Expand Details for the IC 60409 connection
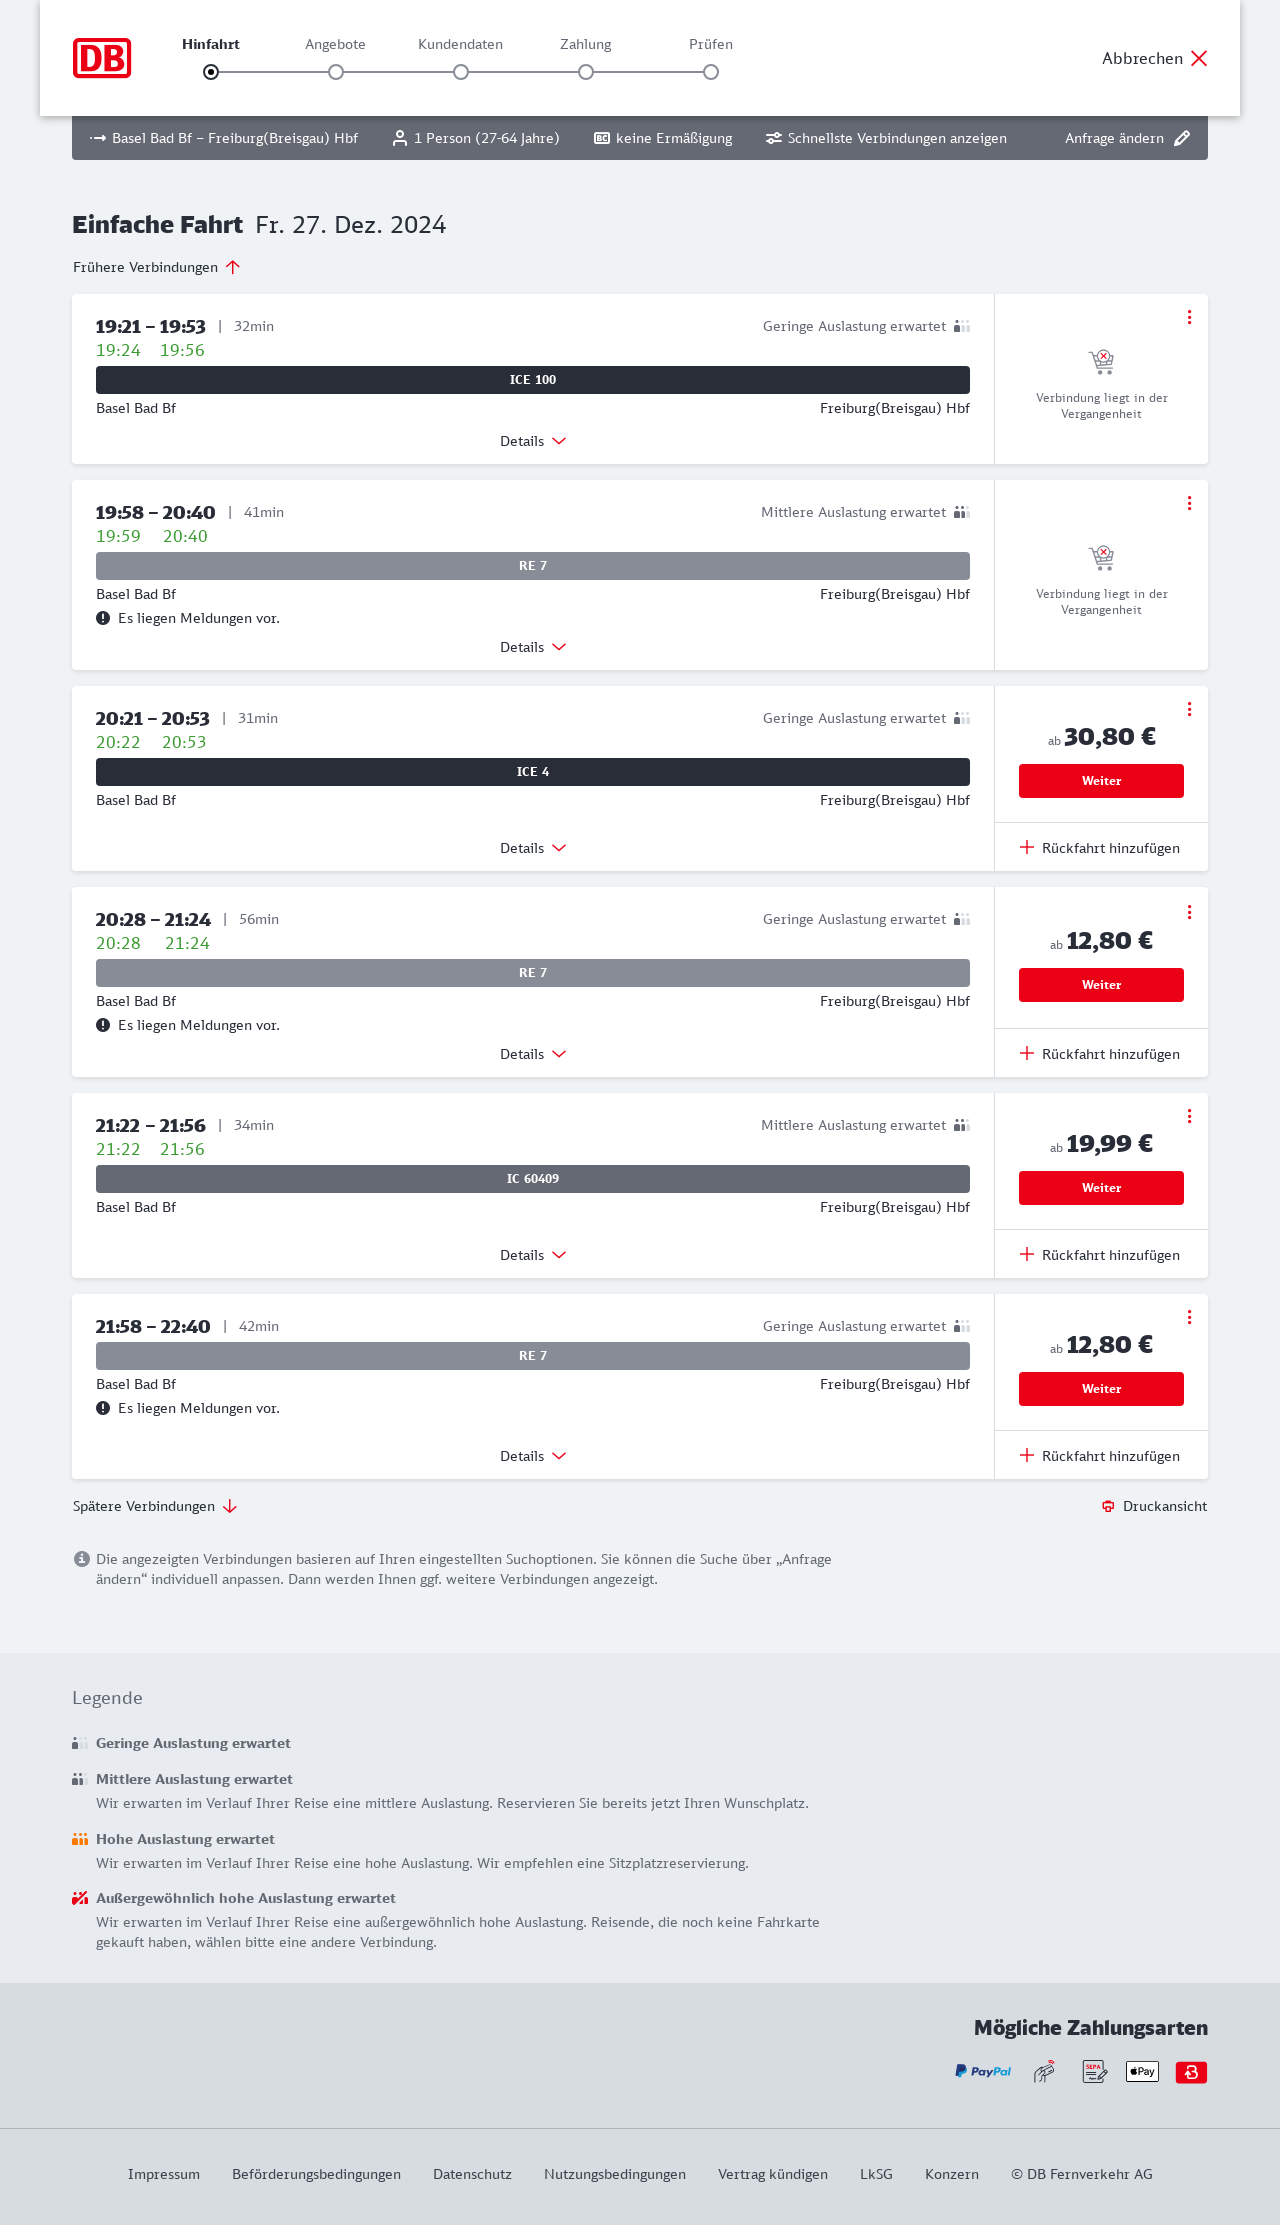This screenshot has height=2225, width=1280. [533, 1255]
